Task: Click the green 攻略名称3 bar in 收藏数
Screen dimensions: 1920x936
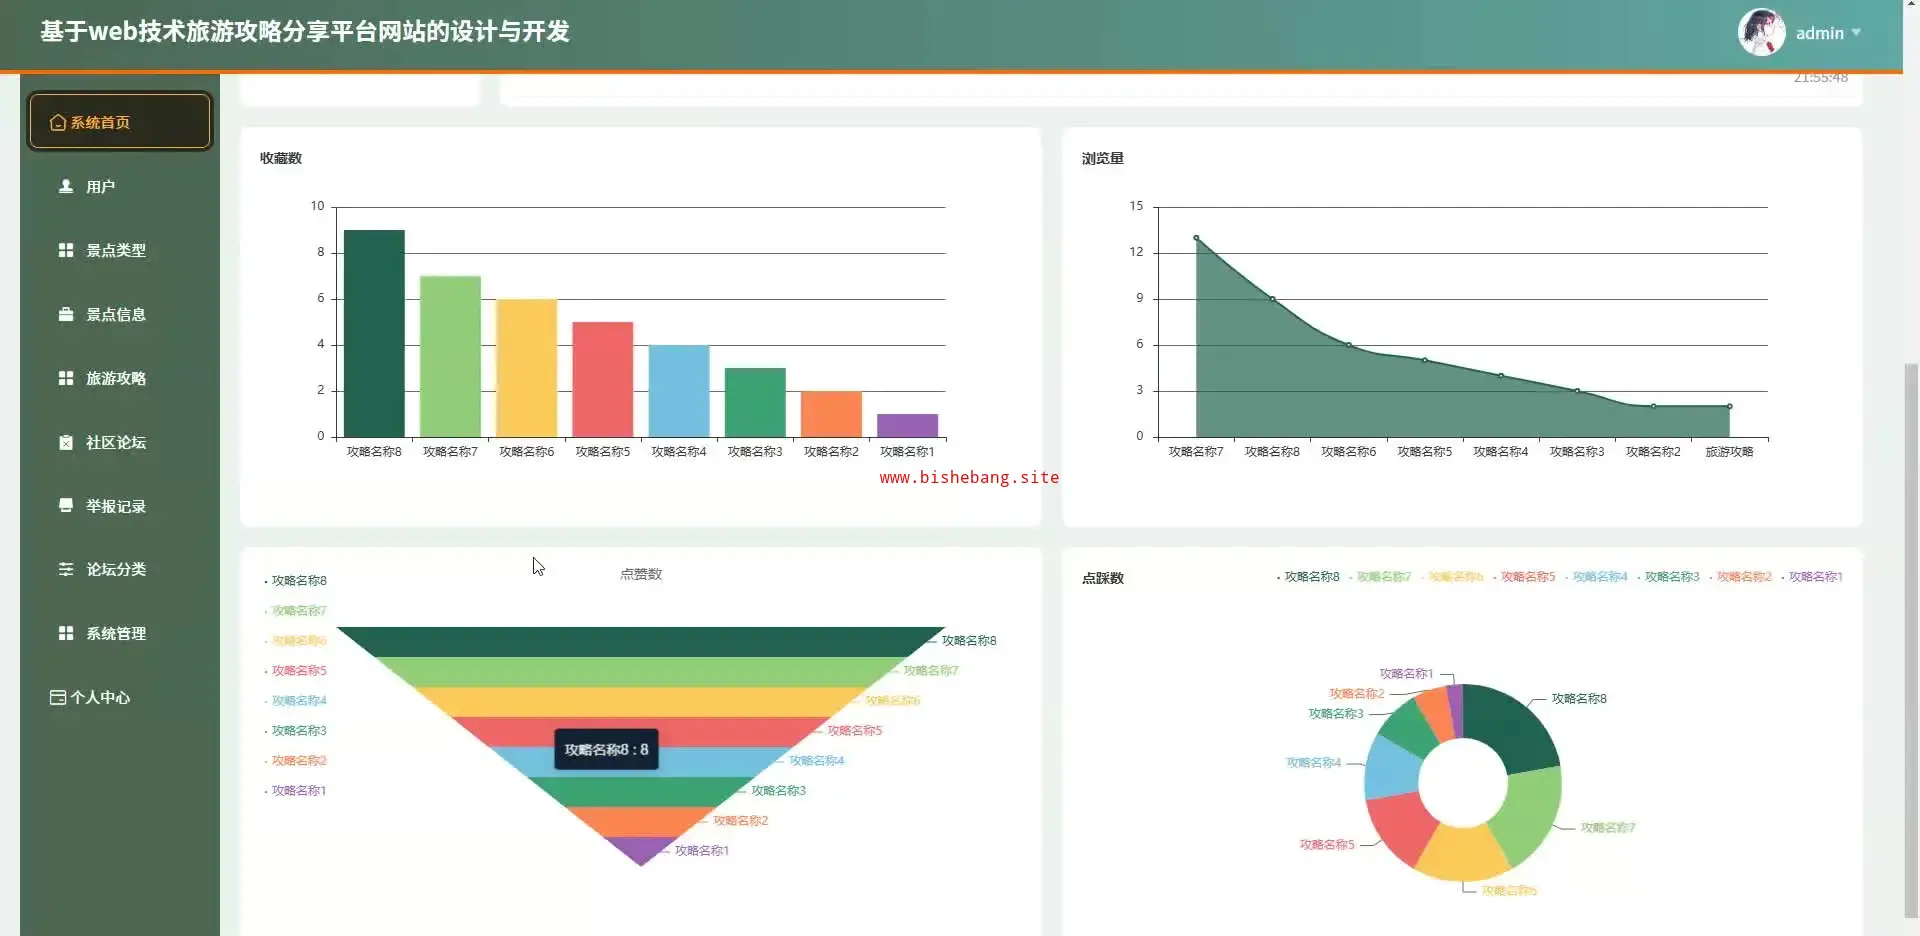Action: (x=755, y=402)
